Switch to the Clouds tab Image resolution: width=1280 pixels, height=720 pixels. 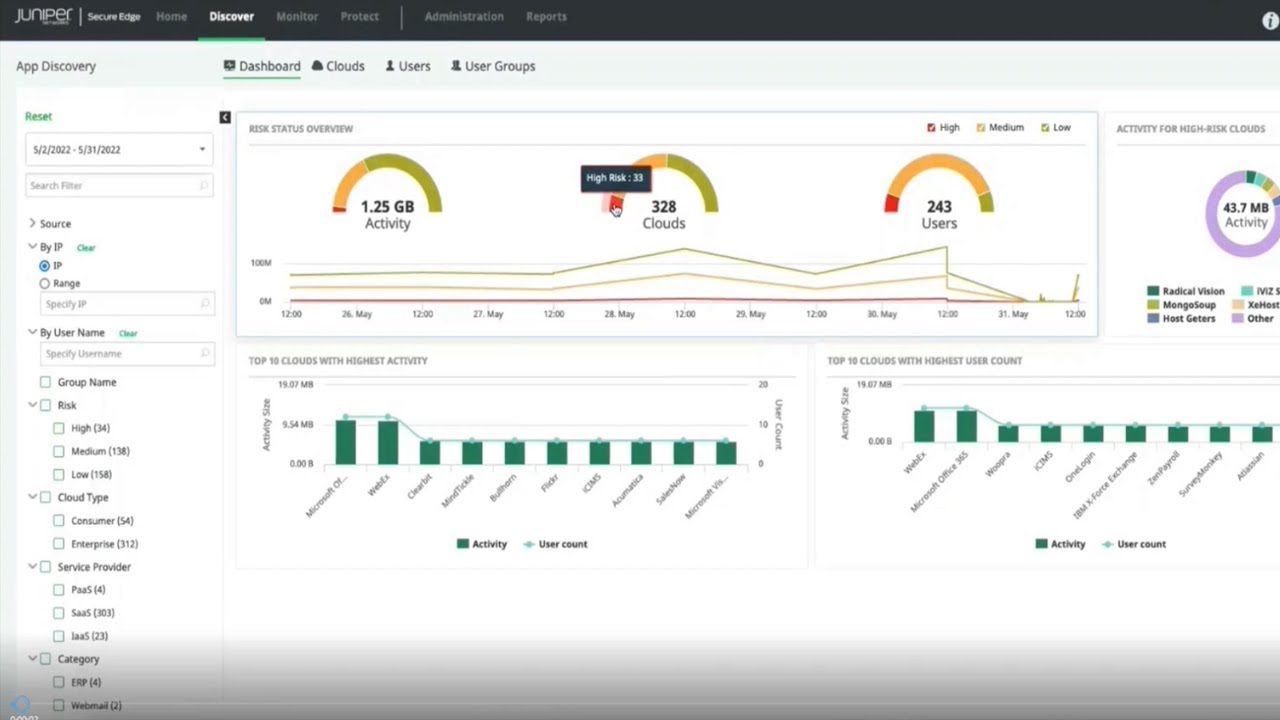pos(338,66)
